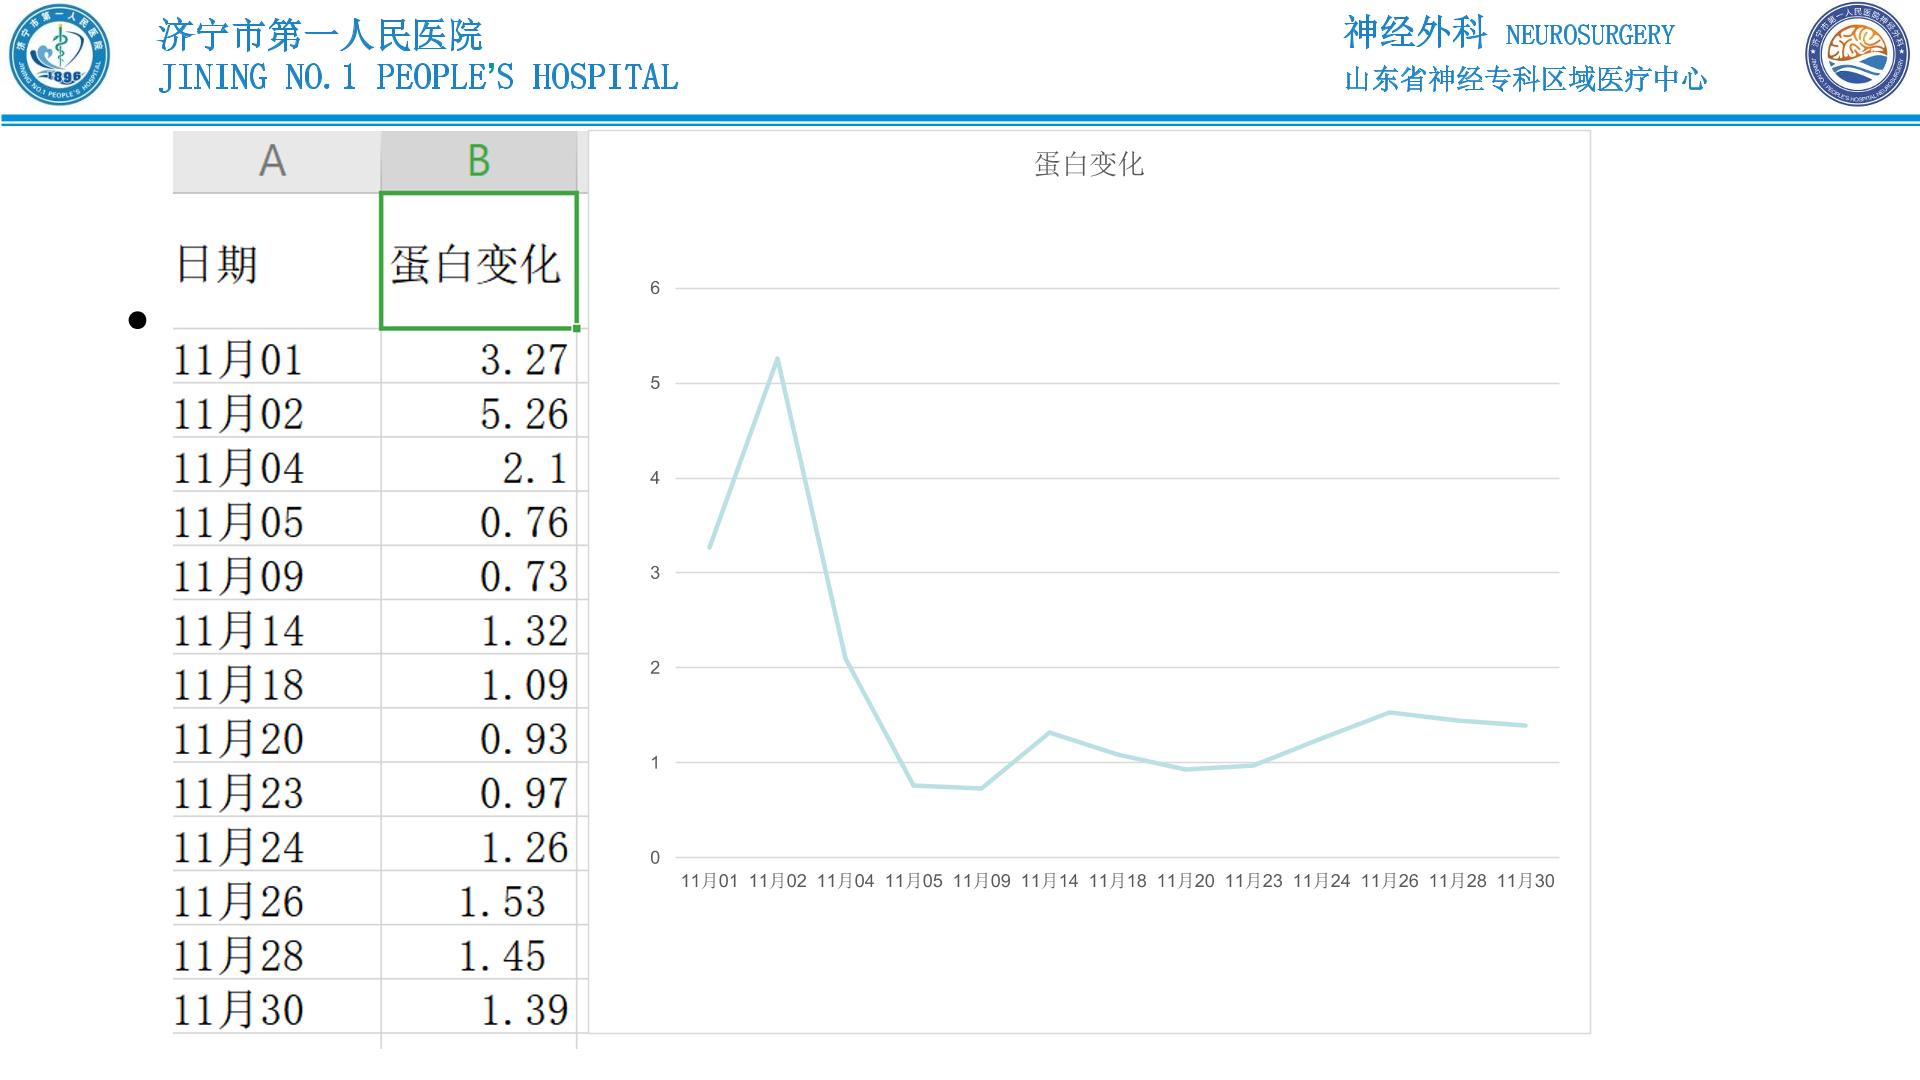Screen dimensions: 1920x1080
Task: Click x-axis label 11月14 on chart
Action: (x=1049, y=881)
